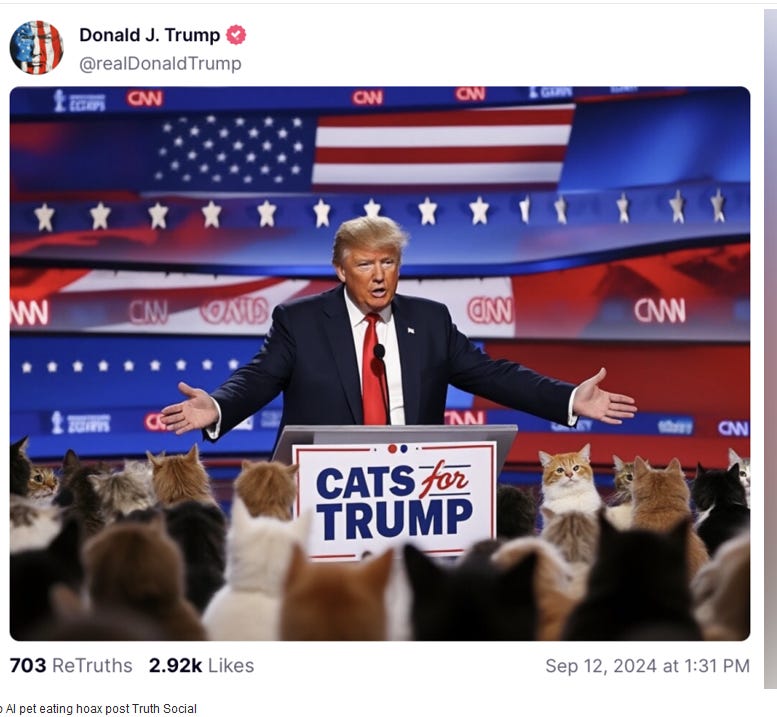Click the white CNN logo on the red panel

[660, 311]
